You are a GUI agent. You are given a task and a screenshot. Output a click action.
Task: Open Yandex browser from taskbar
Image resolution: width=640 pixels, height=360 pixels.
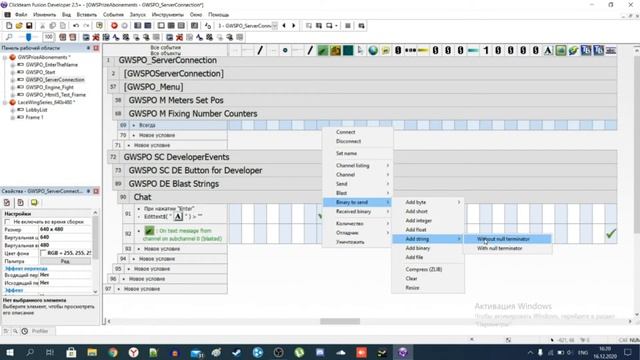(133, 352)
